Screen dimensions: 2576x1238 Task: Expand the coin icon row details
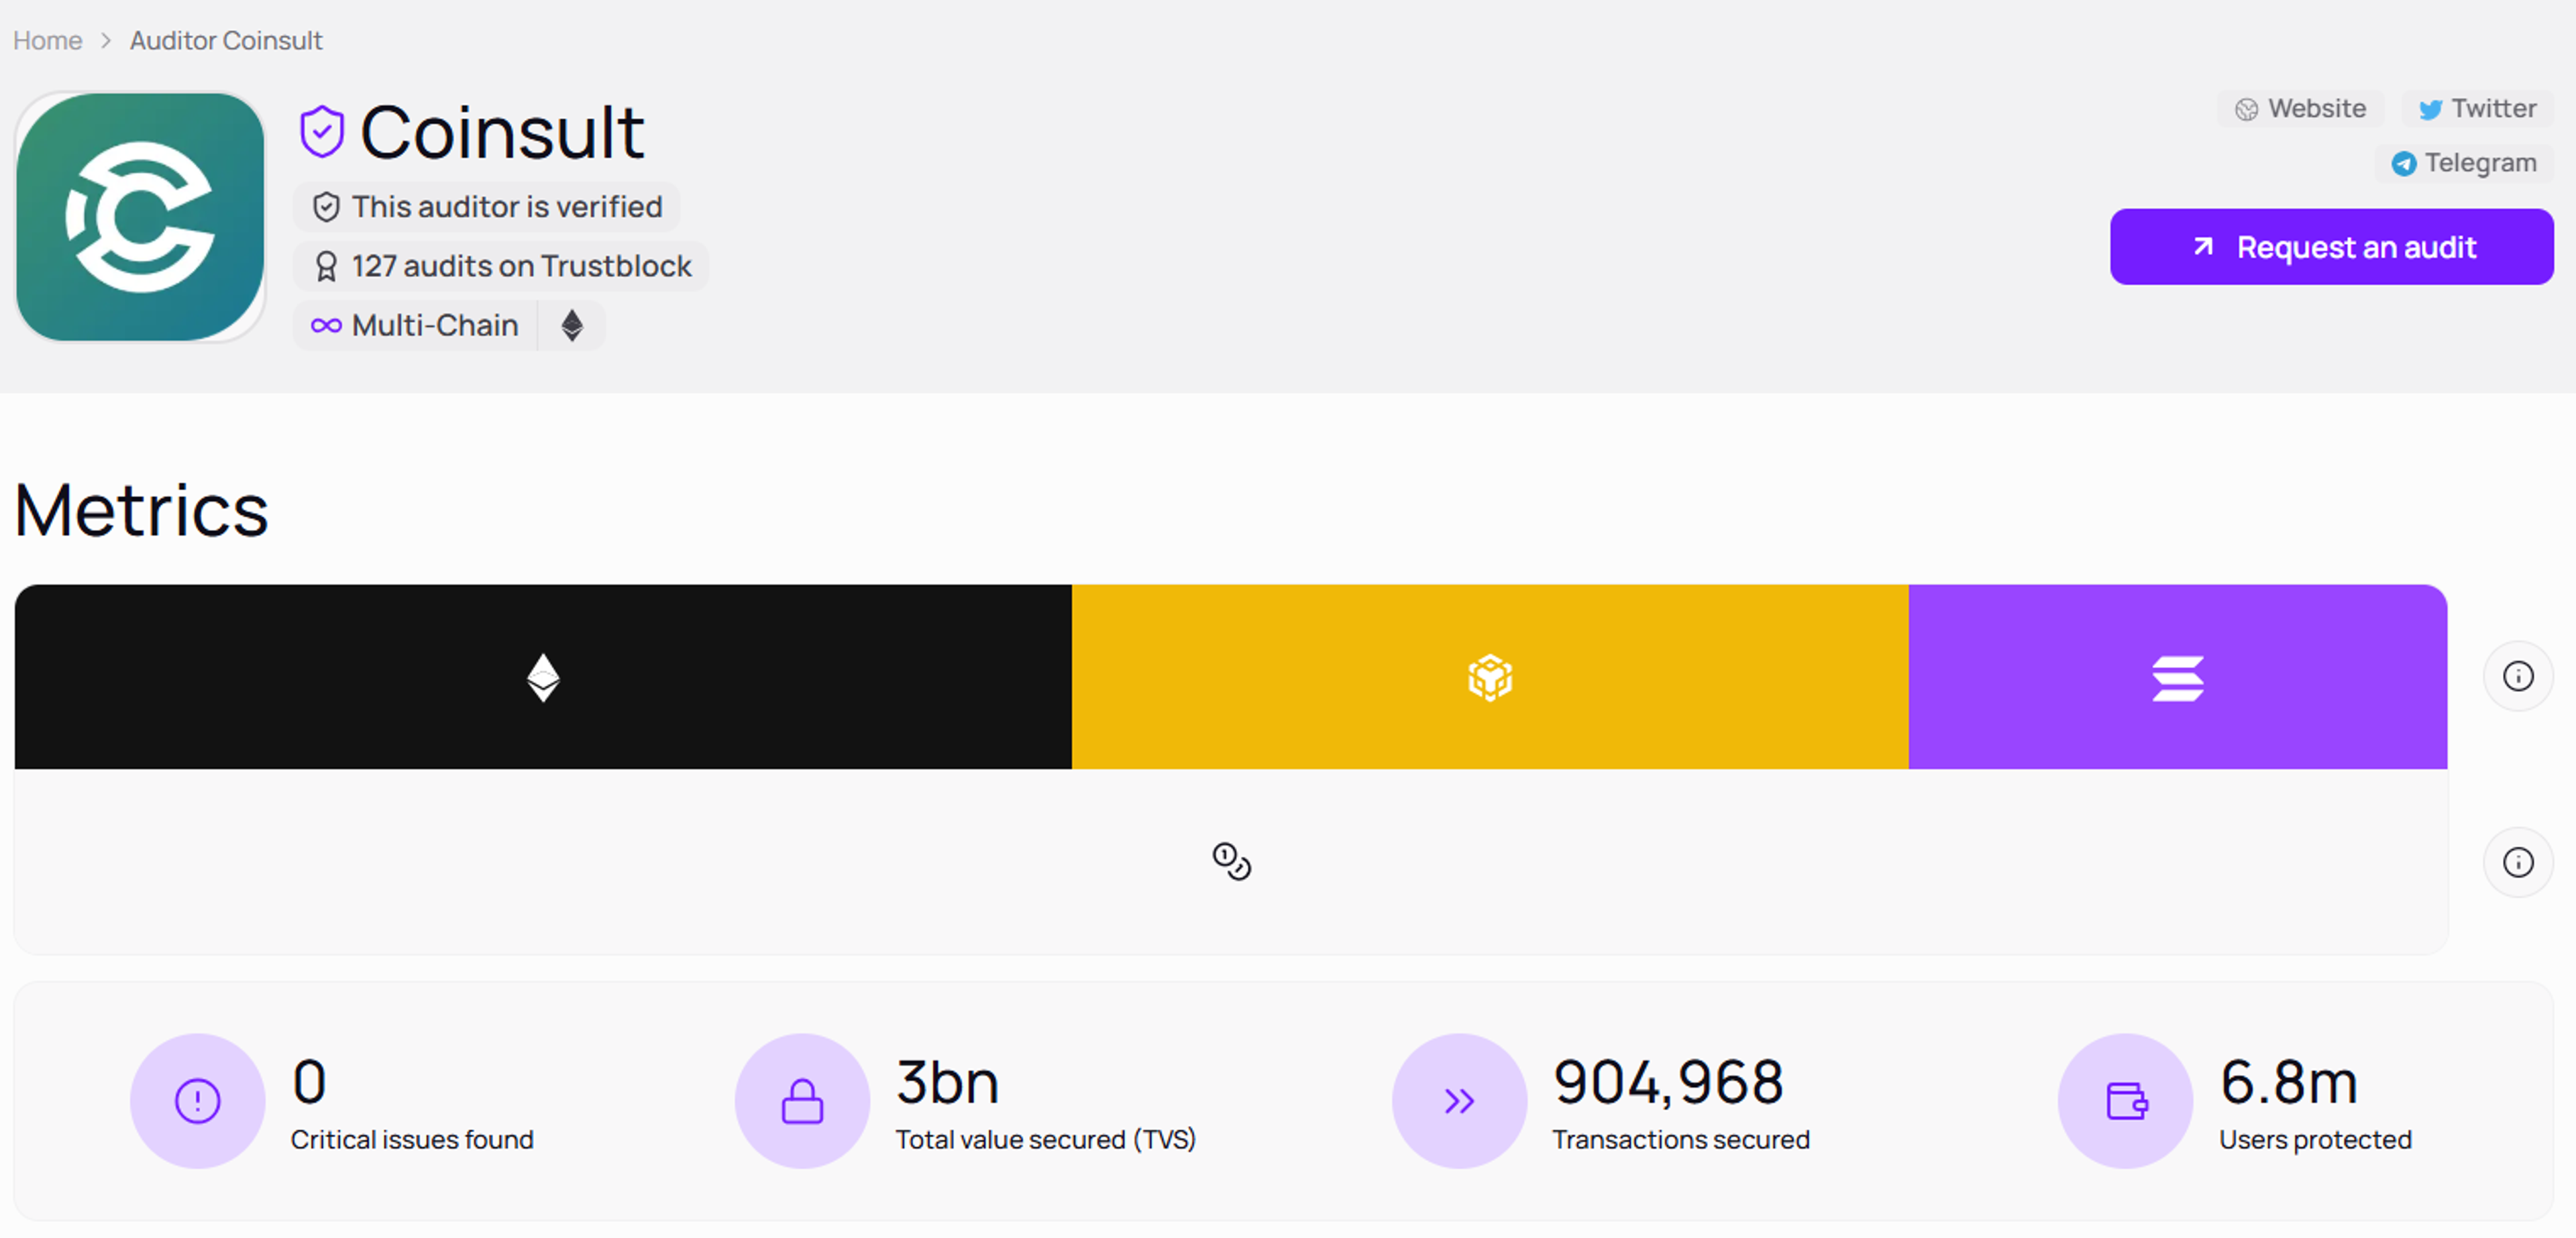click(1231, 862)
